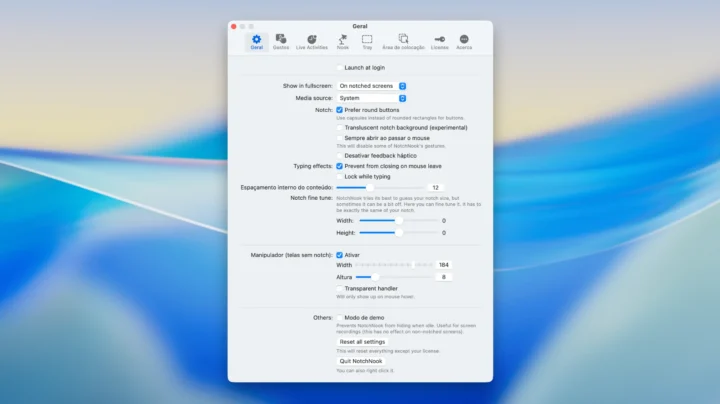The width and height of the screenshot is (720, 404).
Task: Open the License key tab
Action: 439,41
